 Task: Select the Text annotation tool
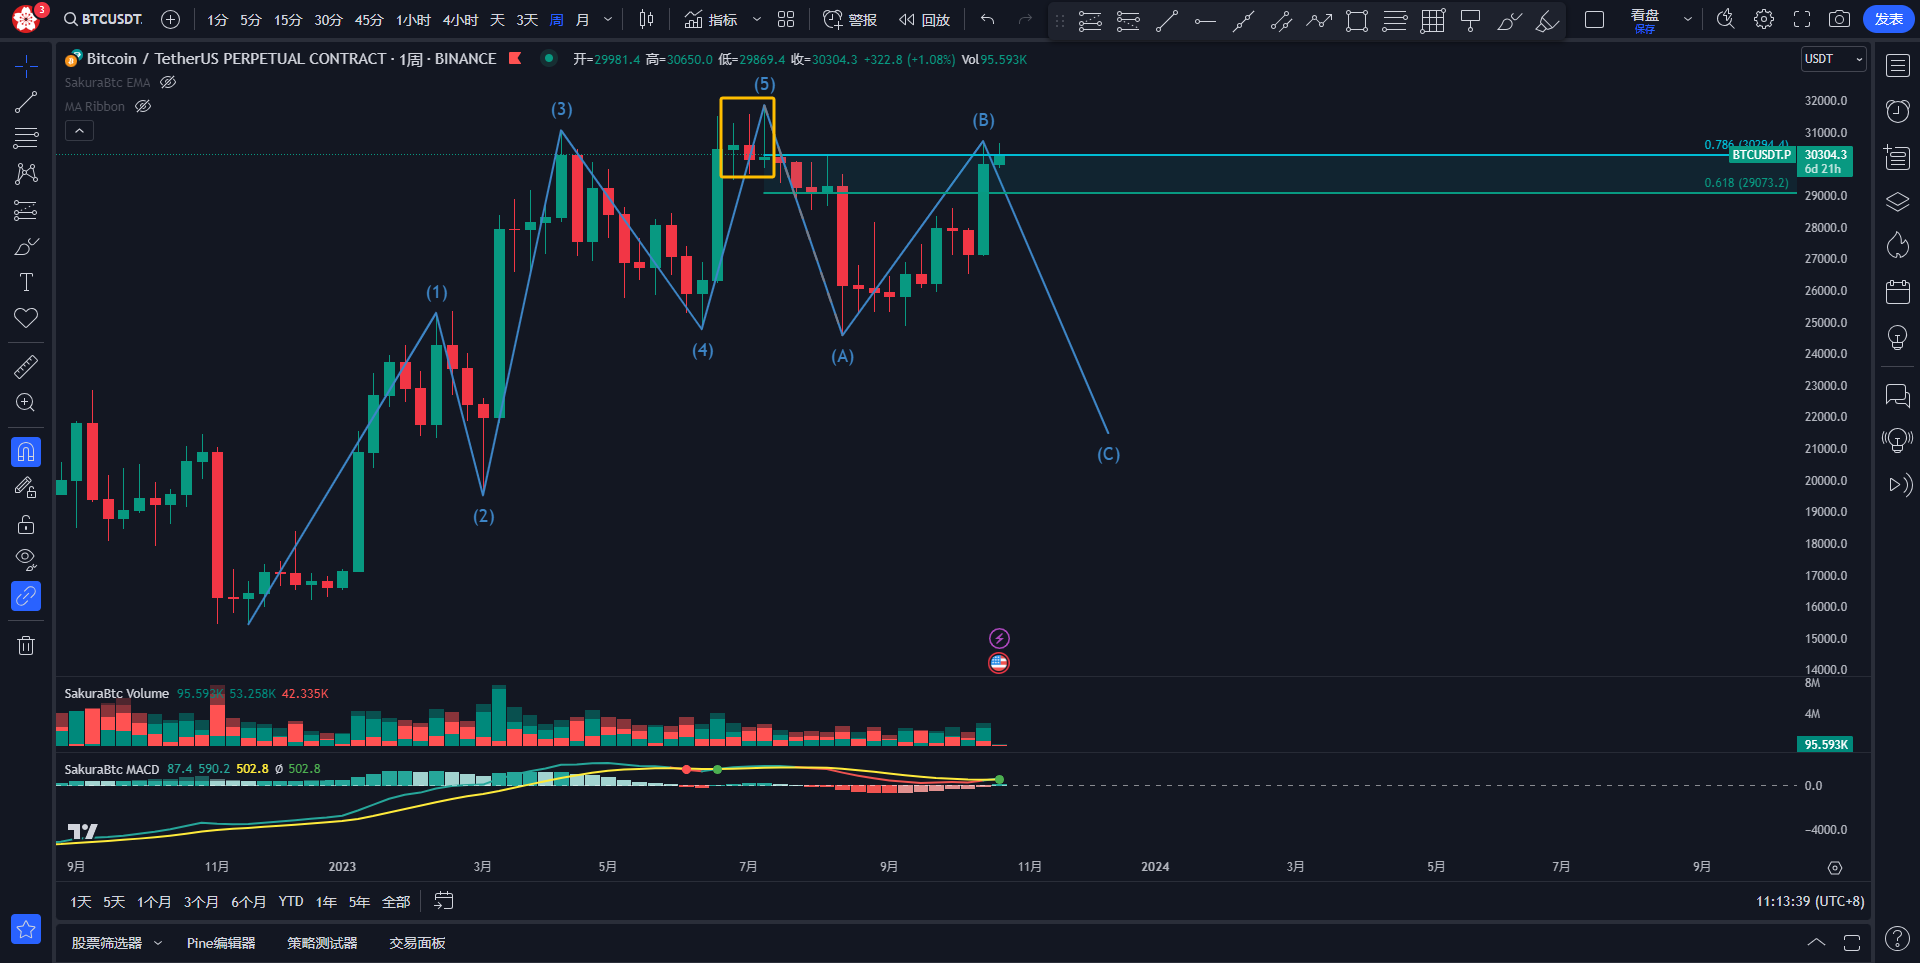(26, 282)
